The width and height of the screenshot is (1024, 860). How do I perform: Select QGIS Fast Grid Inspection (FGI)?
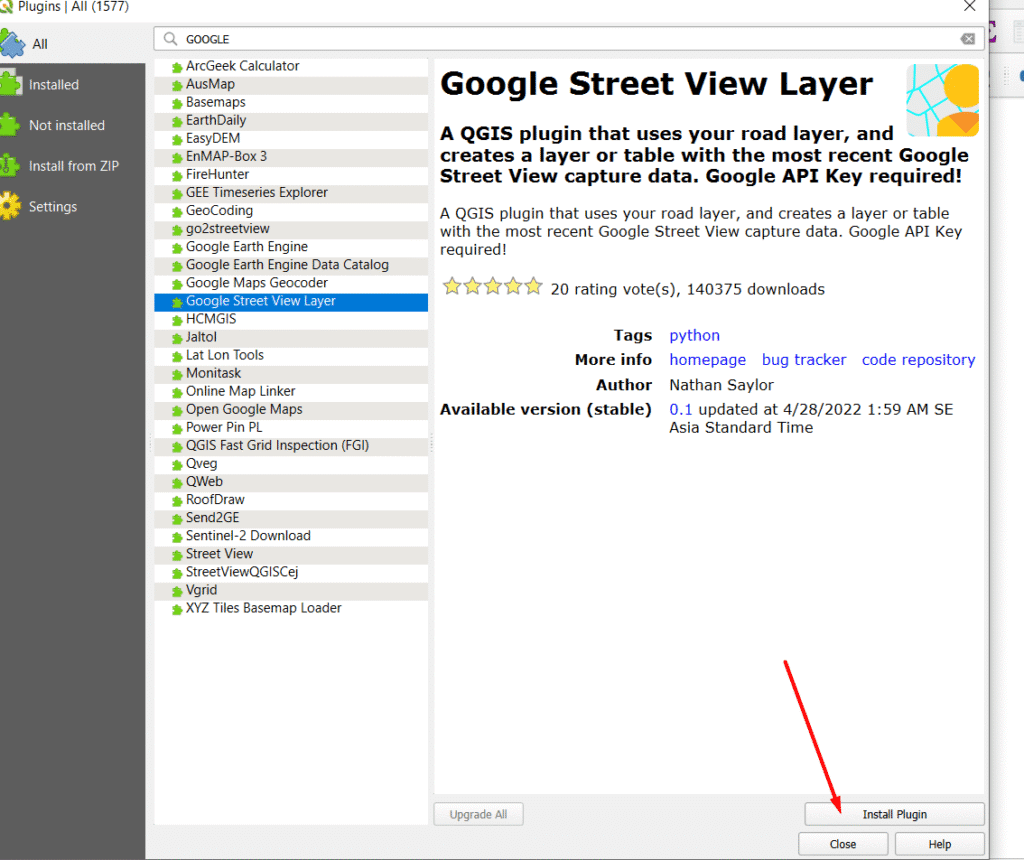coord(291,445)
